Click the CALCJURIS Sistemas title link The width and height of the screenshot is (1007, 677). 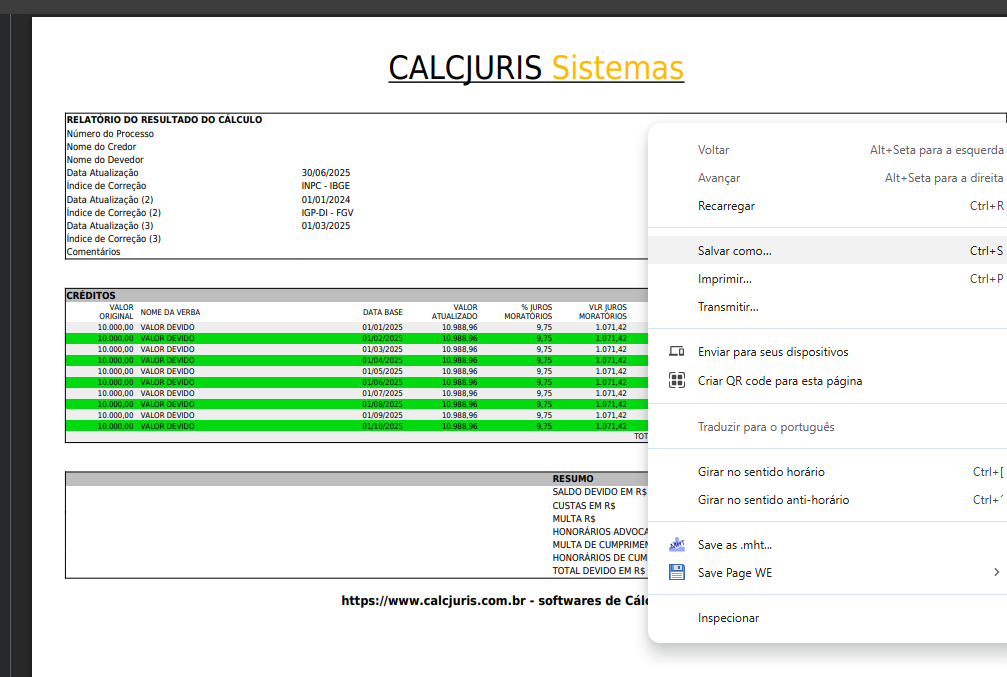[535, 67]
